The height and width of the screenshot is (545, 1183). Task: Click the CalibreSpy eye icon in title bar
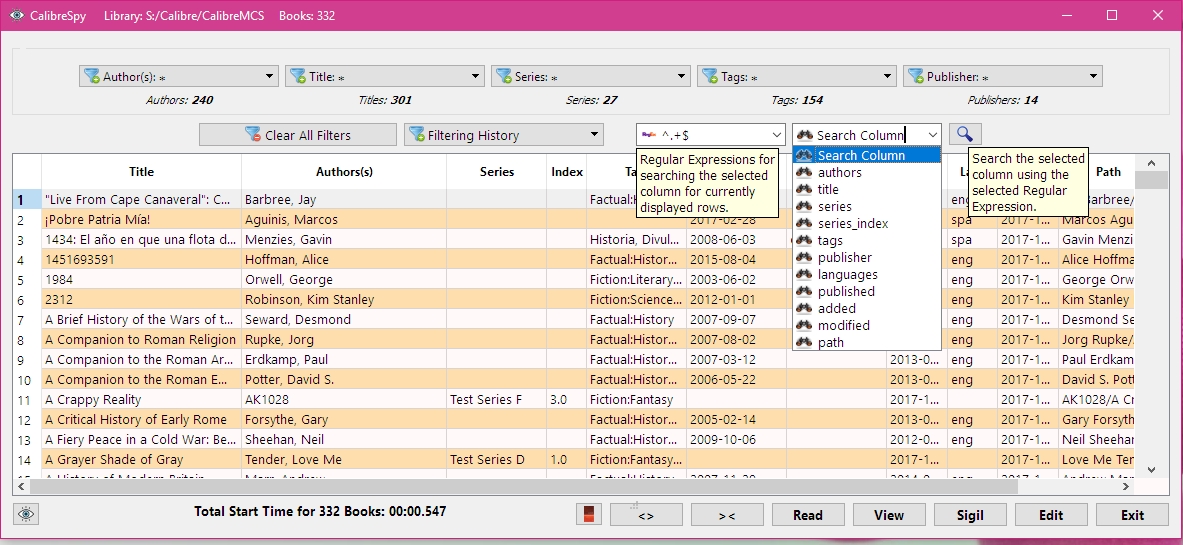click(17, 15)
